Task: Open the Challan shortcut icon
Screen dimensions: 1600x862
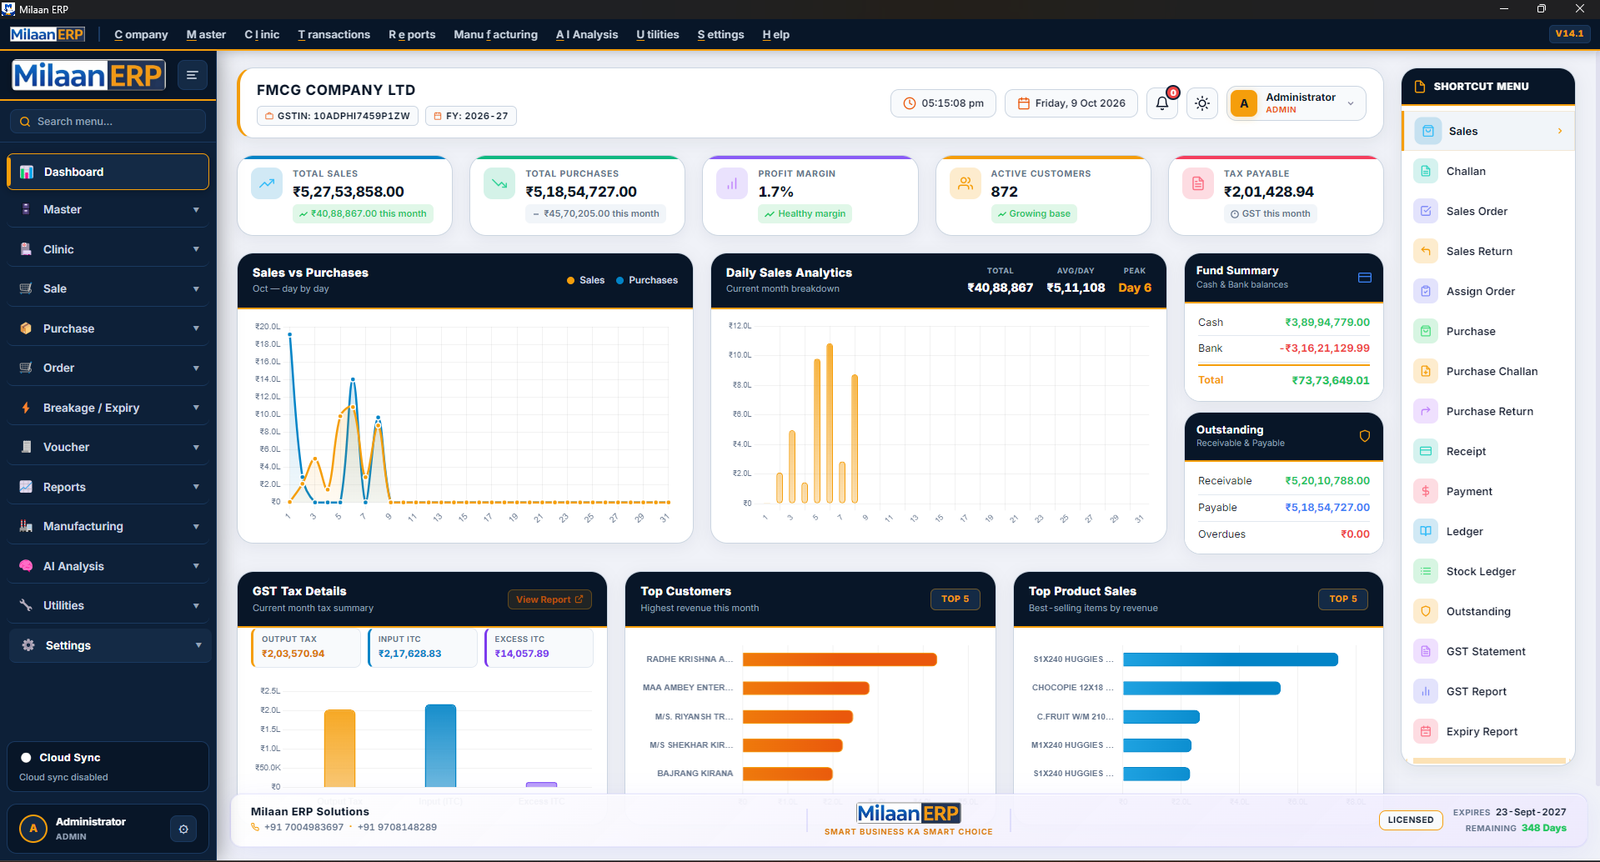Action: (1426, 171)
